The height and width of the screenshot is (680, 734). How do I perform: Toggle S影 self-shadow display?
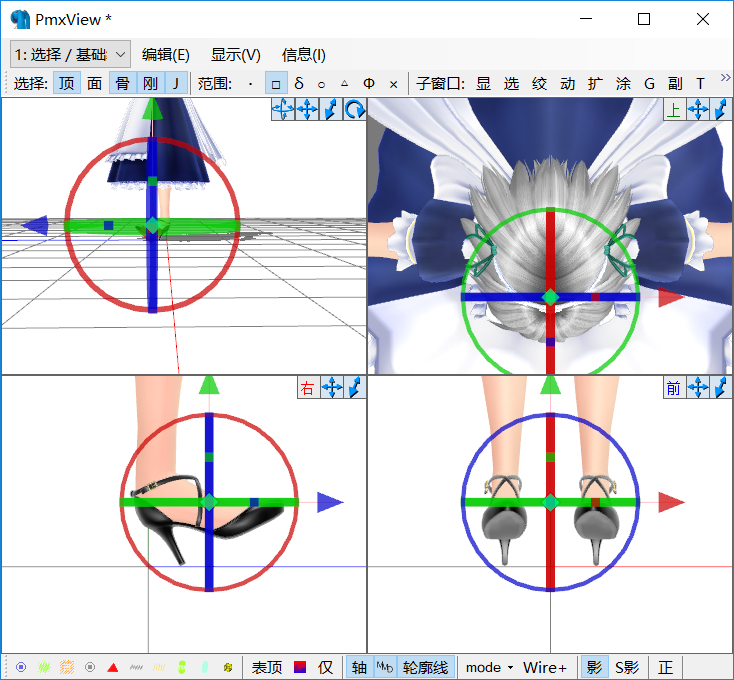(x=627, y=667)
